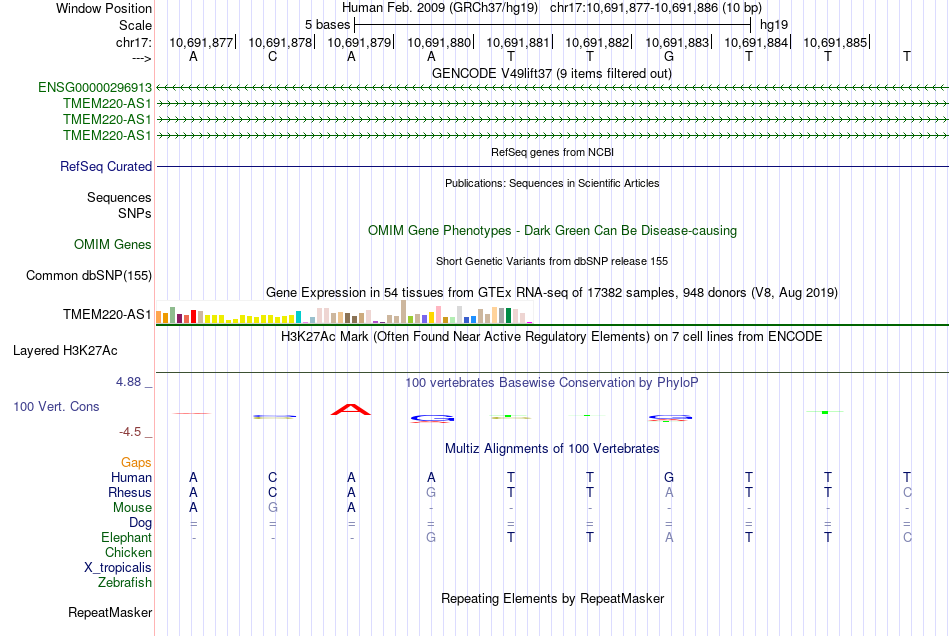Click the Gaps row label
Viewport: 950px width, 636px height.
(x=136, y=463)
